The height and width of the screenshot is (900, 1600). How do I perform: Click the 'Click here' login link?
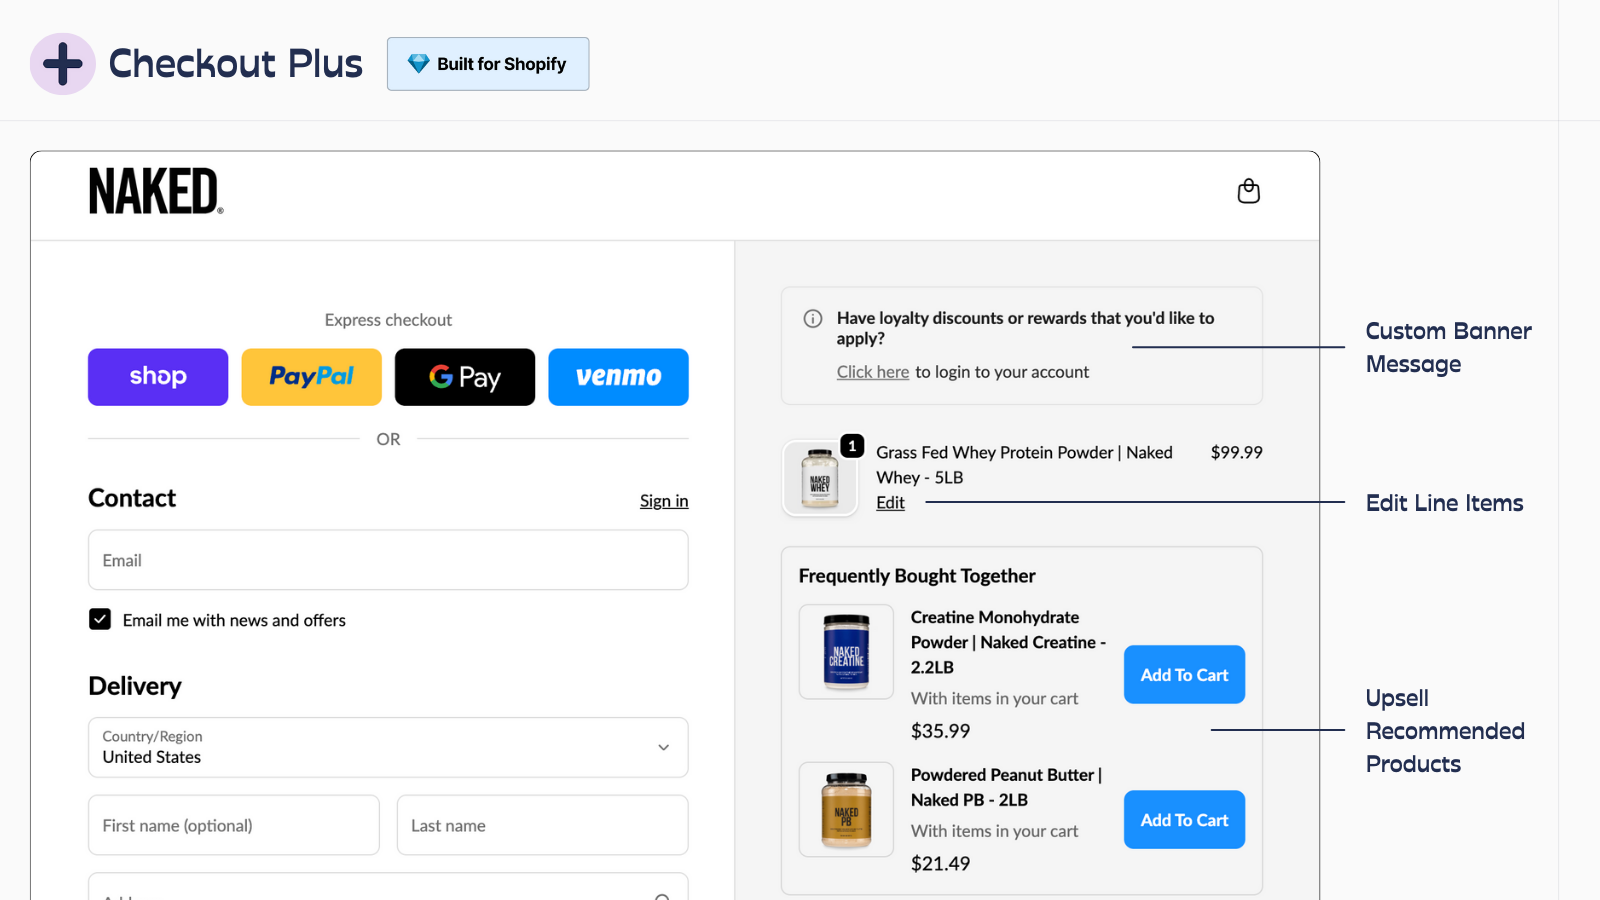pyautogui.click(x=873, y=372)
